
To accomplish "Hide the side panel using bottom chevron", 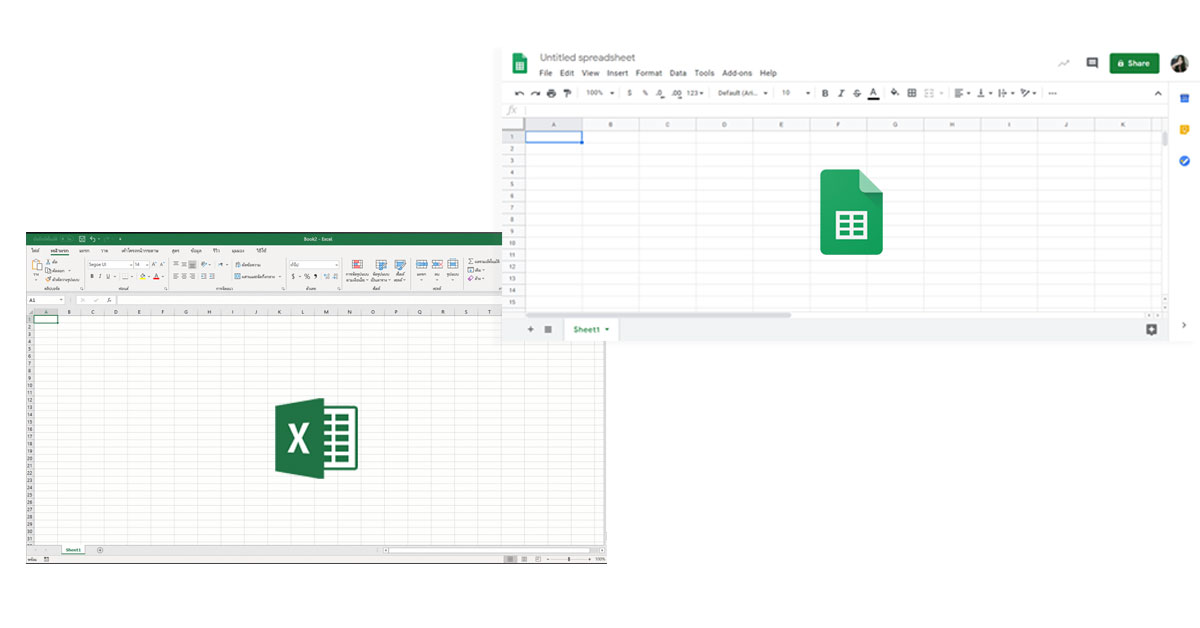I will point(1184,325).
